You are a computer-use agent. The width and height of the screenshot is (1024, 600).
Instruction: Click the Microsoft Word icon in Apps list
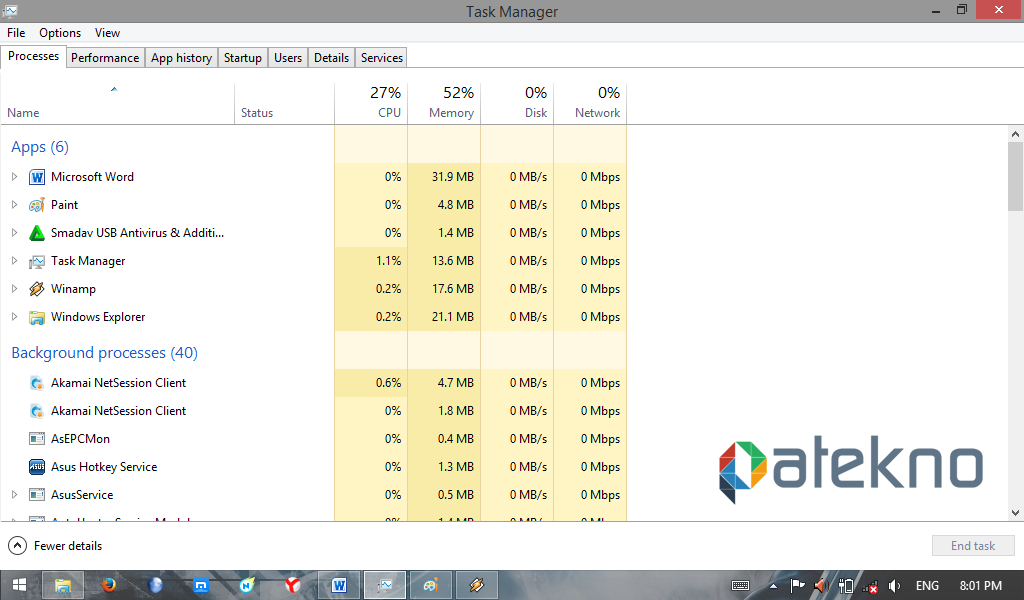pyautogui.click(x=37, y=177)
